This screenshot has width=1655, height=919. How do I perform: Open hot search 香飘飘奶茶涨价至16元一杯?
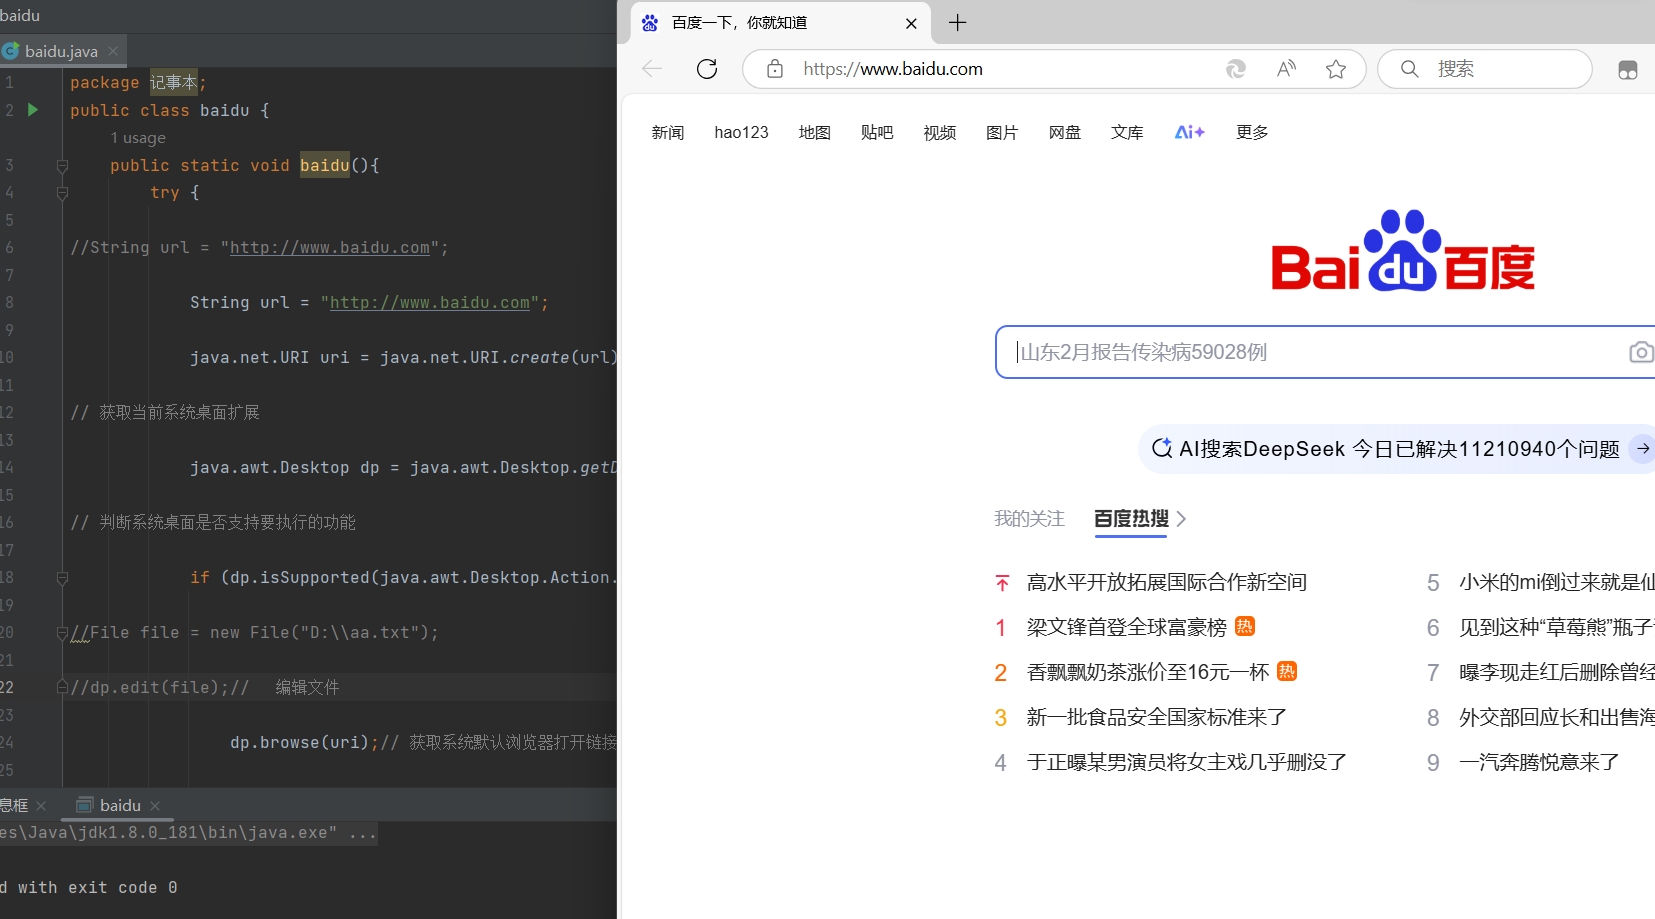click(1148, 672)
